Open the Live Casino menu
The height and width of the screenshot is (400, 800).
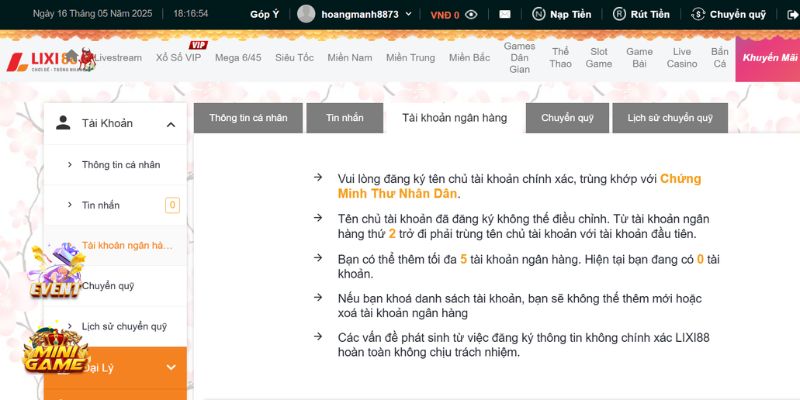click(682, 58)
